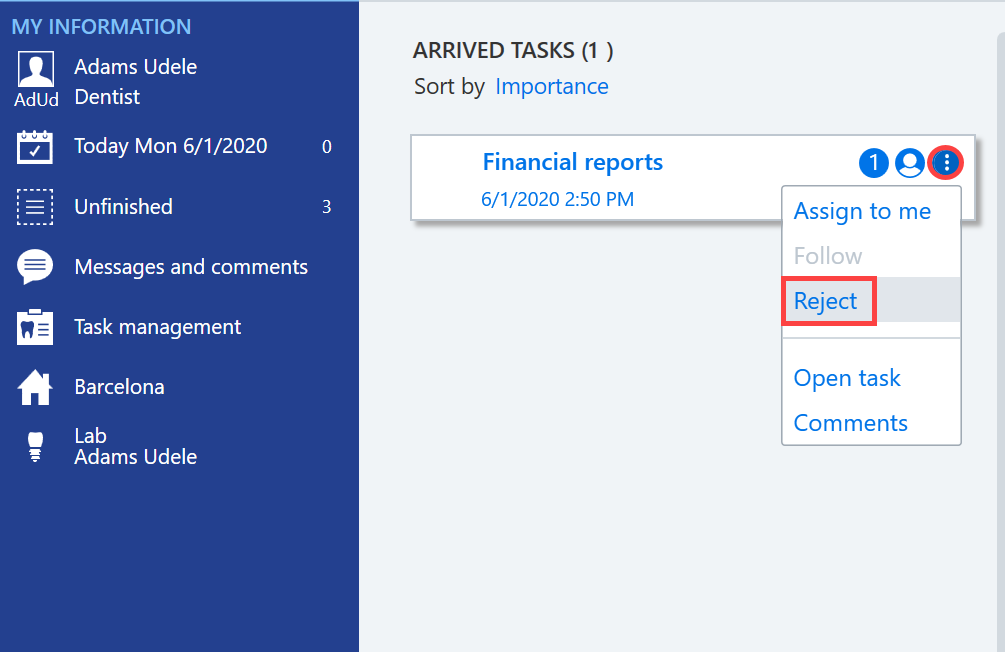1005x652 pixels.
Task: Click the blue number 1 importance badge
Action: tap(874, 163)
